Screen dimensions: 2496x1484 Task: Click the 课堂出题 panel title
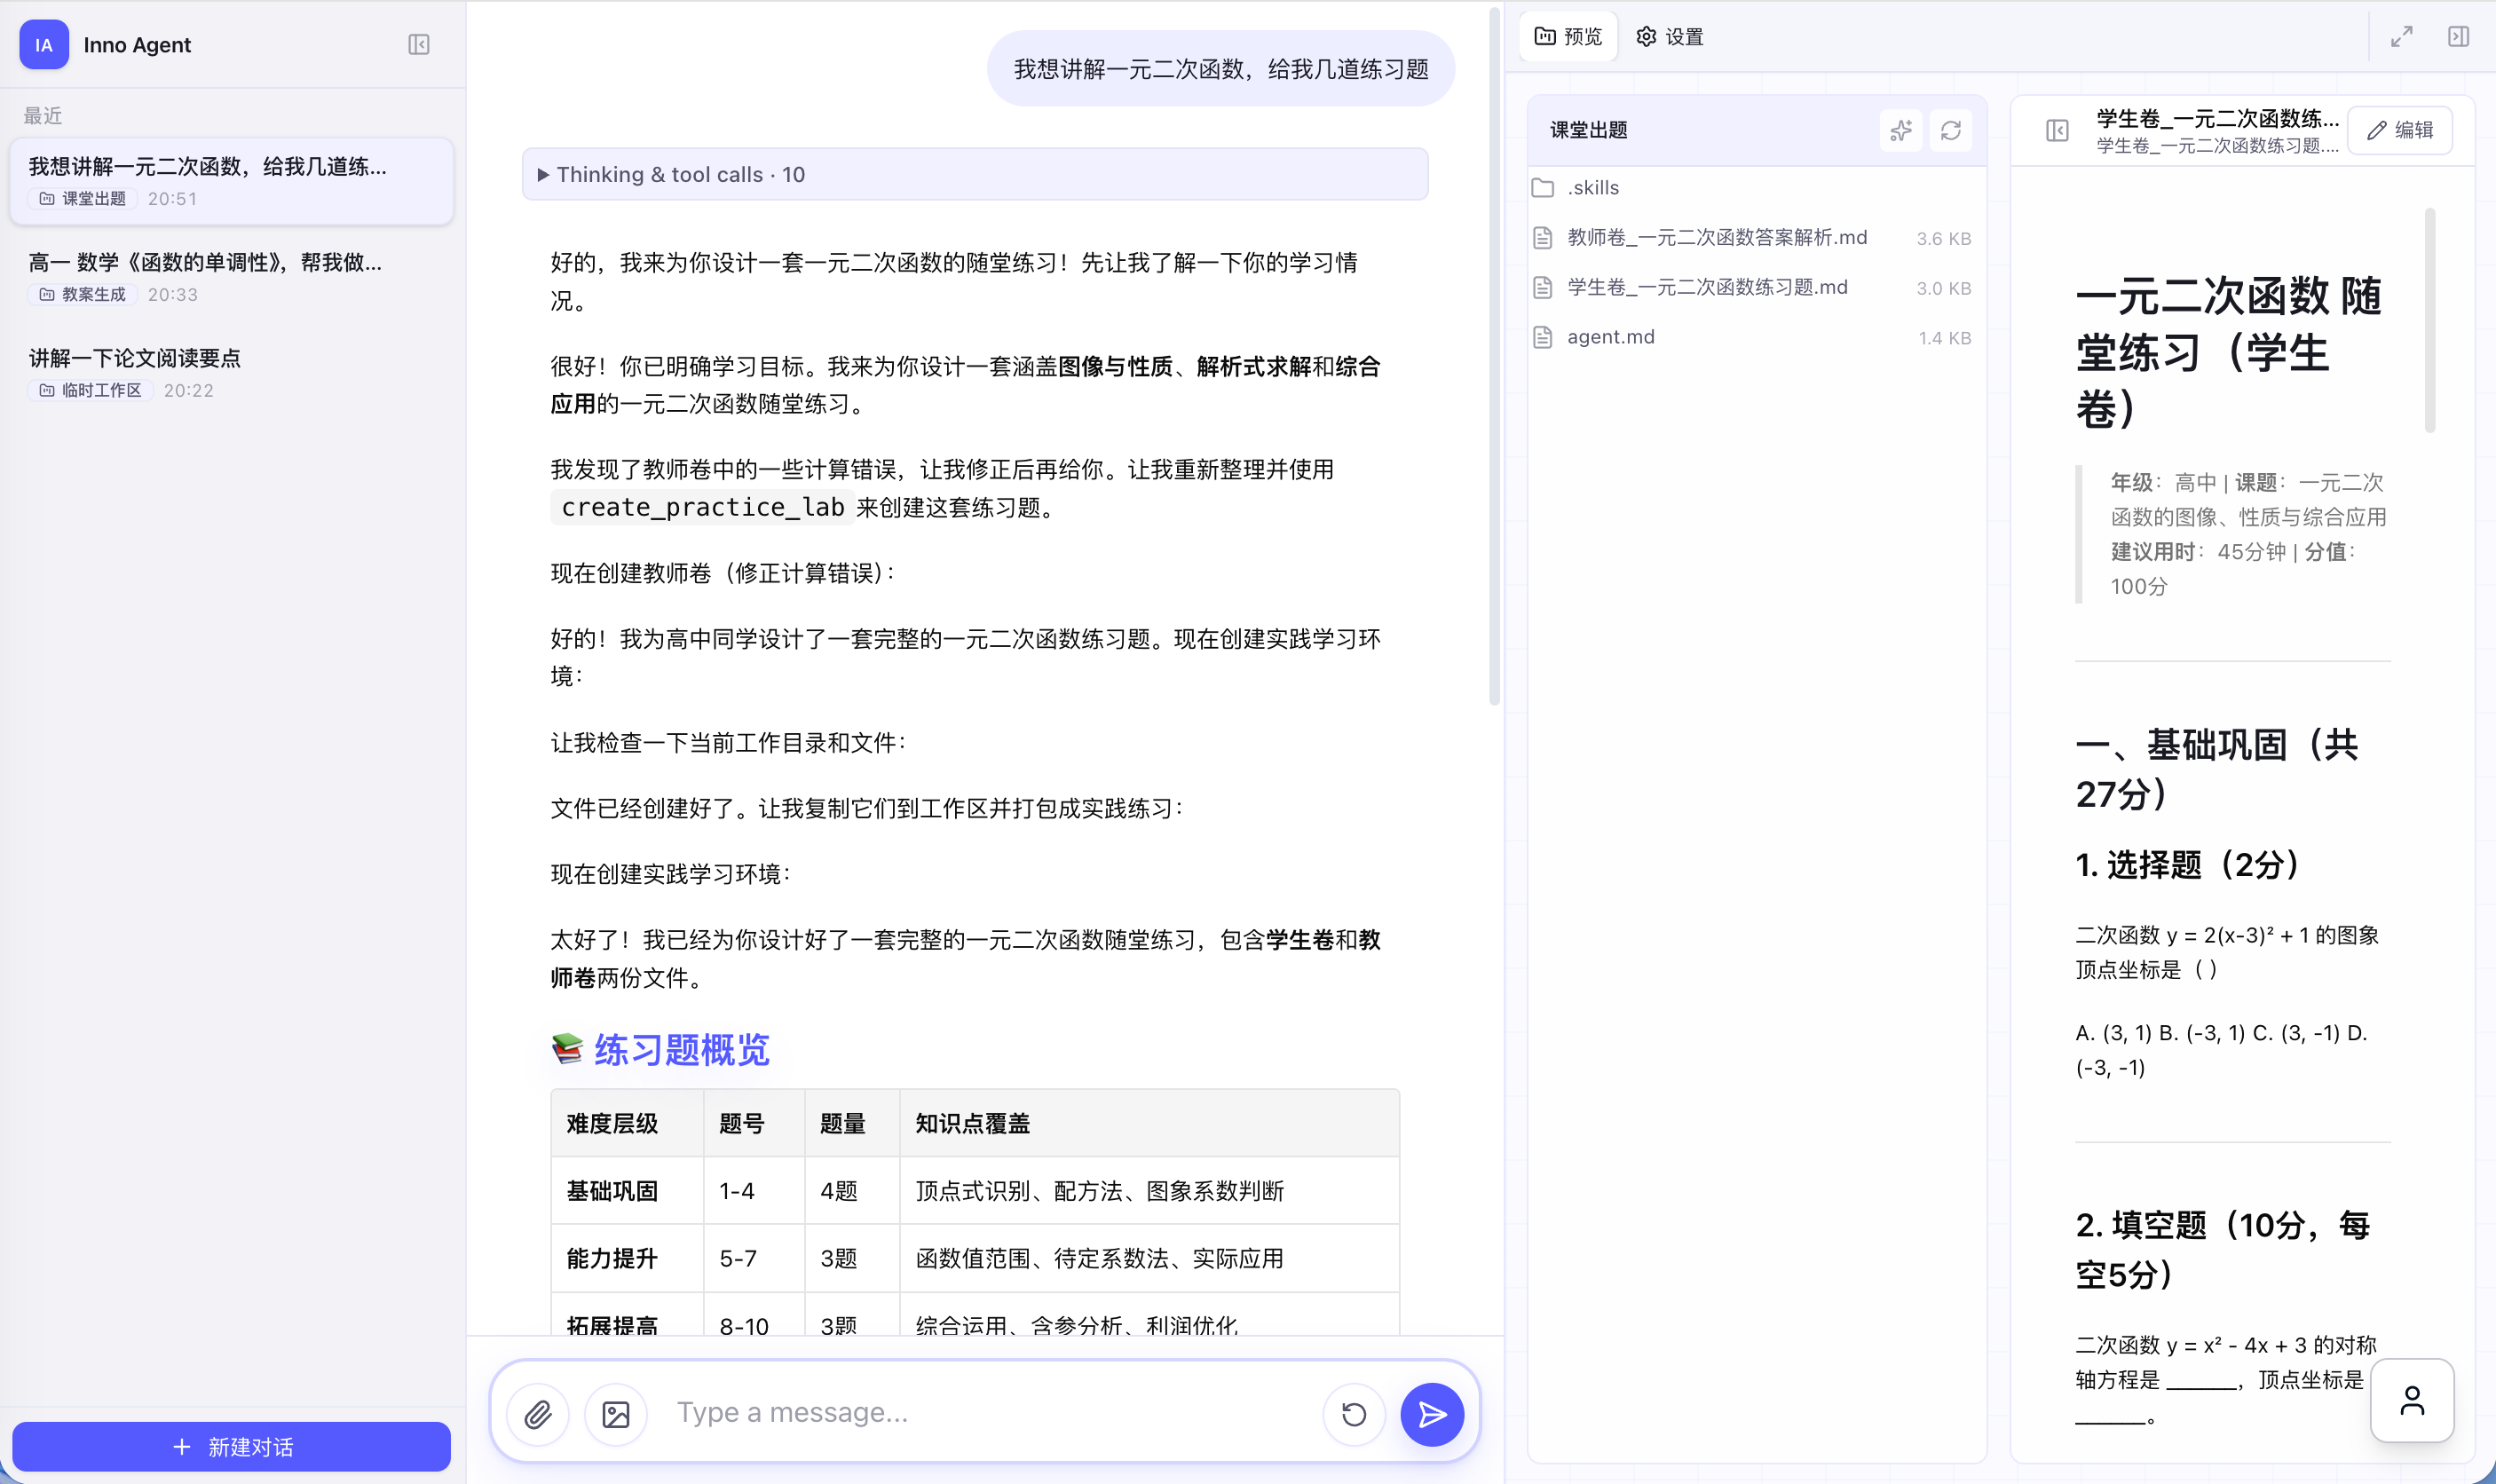pyautogui.click(x=1588, y=130)
